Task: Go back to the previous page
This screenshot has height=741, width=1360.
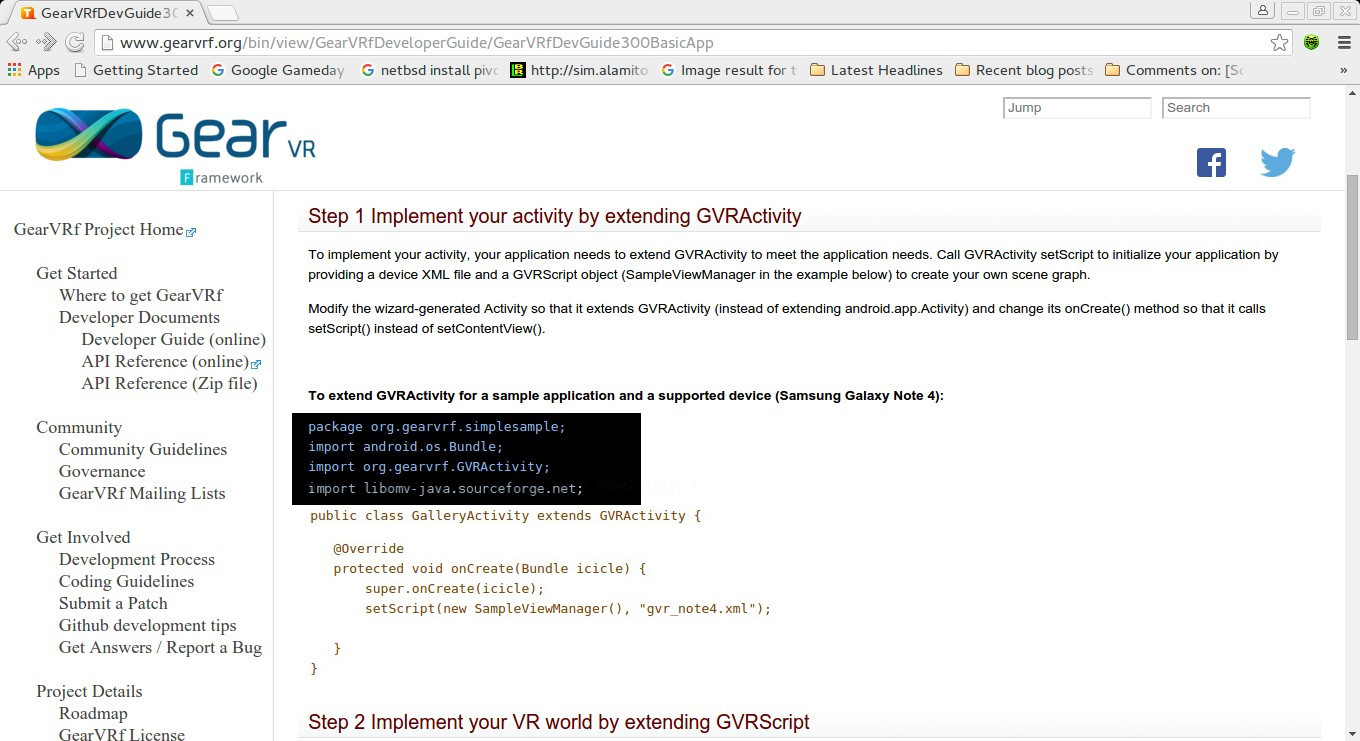Action: (16, 42)
